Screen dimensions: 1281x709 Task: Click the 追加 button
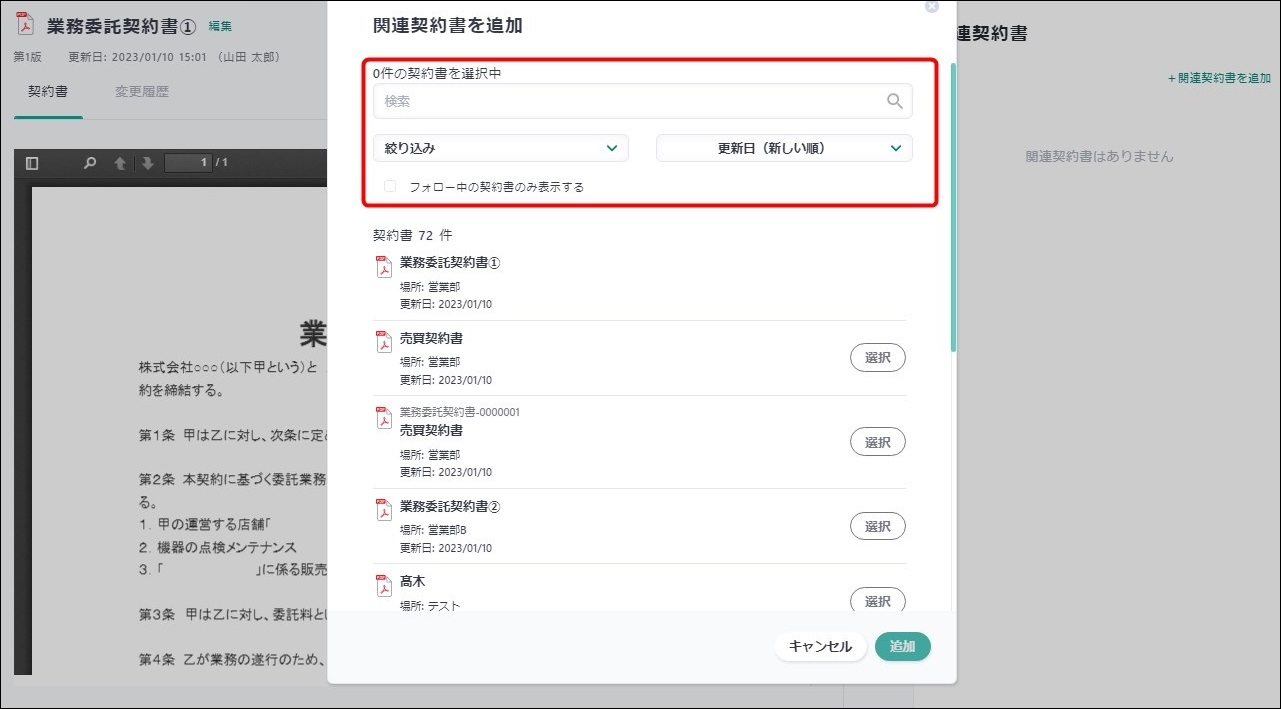coord(902,646)
